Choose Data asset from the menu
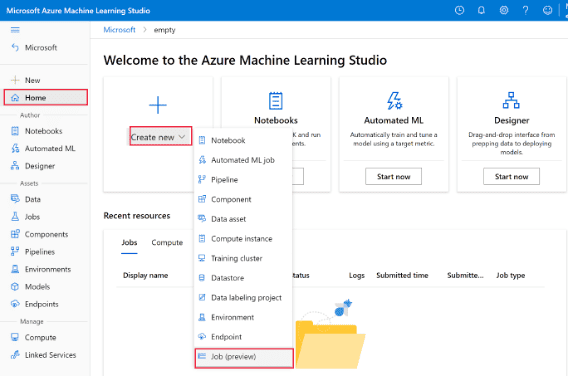The image size is (568, 376). (x=243, y=219)
